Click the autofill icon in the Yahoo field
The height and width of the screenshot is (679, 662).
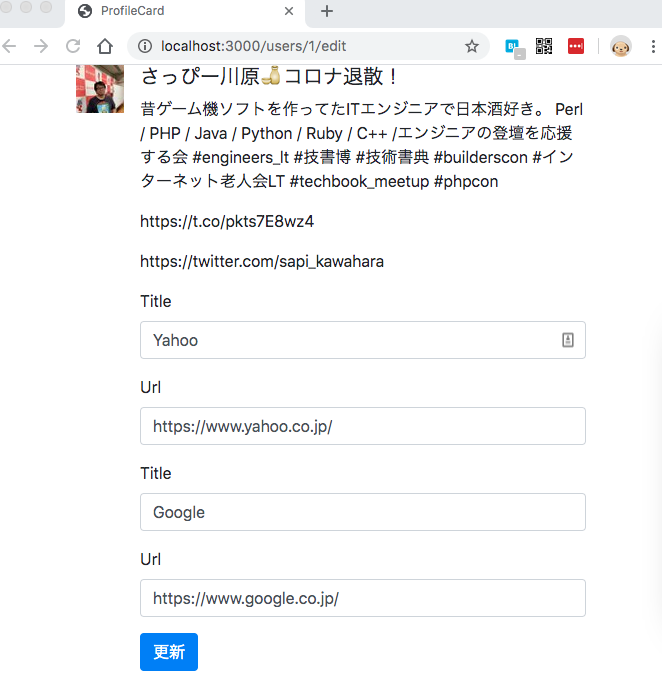(x=568, y=340)
